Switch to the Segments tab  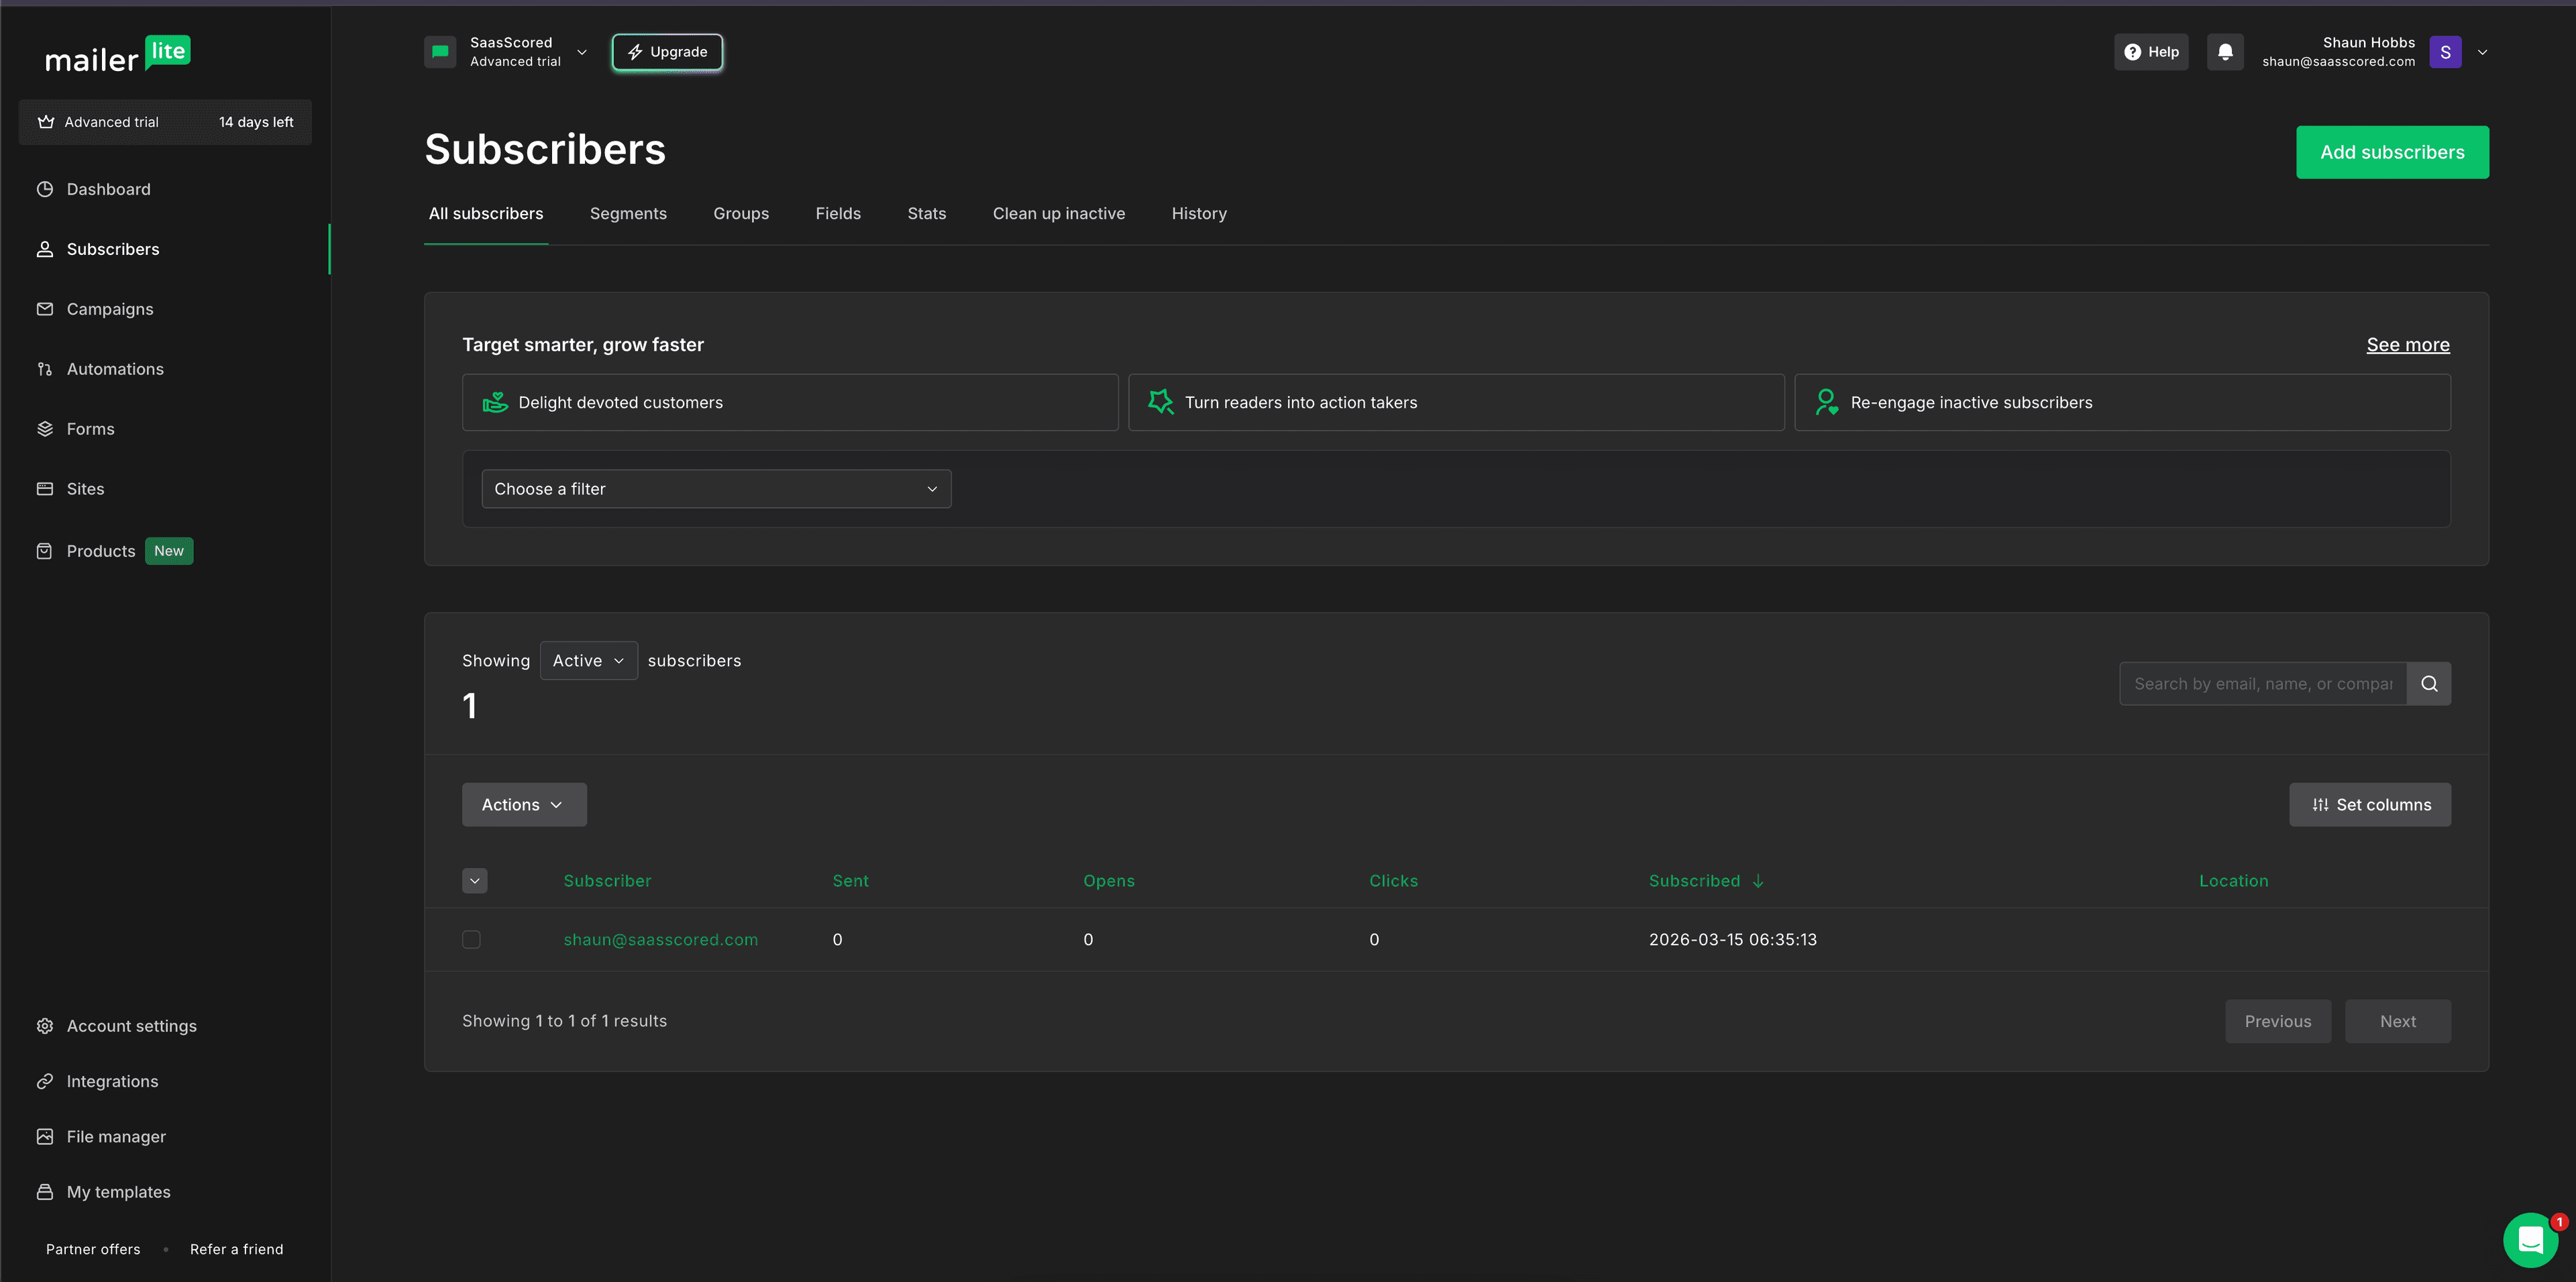click(x=628, y=213)
